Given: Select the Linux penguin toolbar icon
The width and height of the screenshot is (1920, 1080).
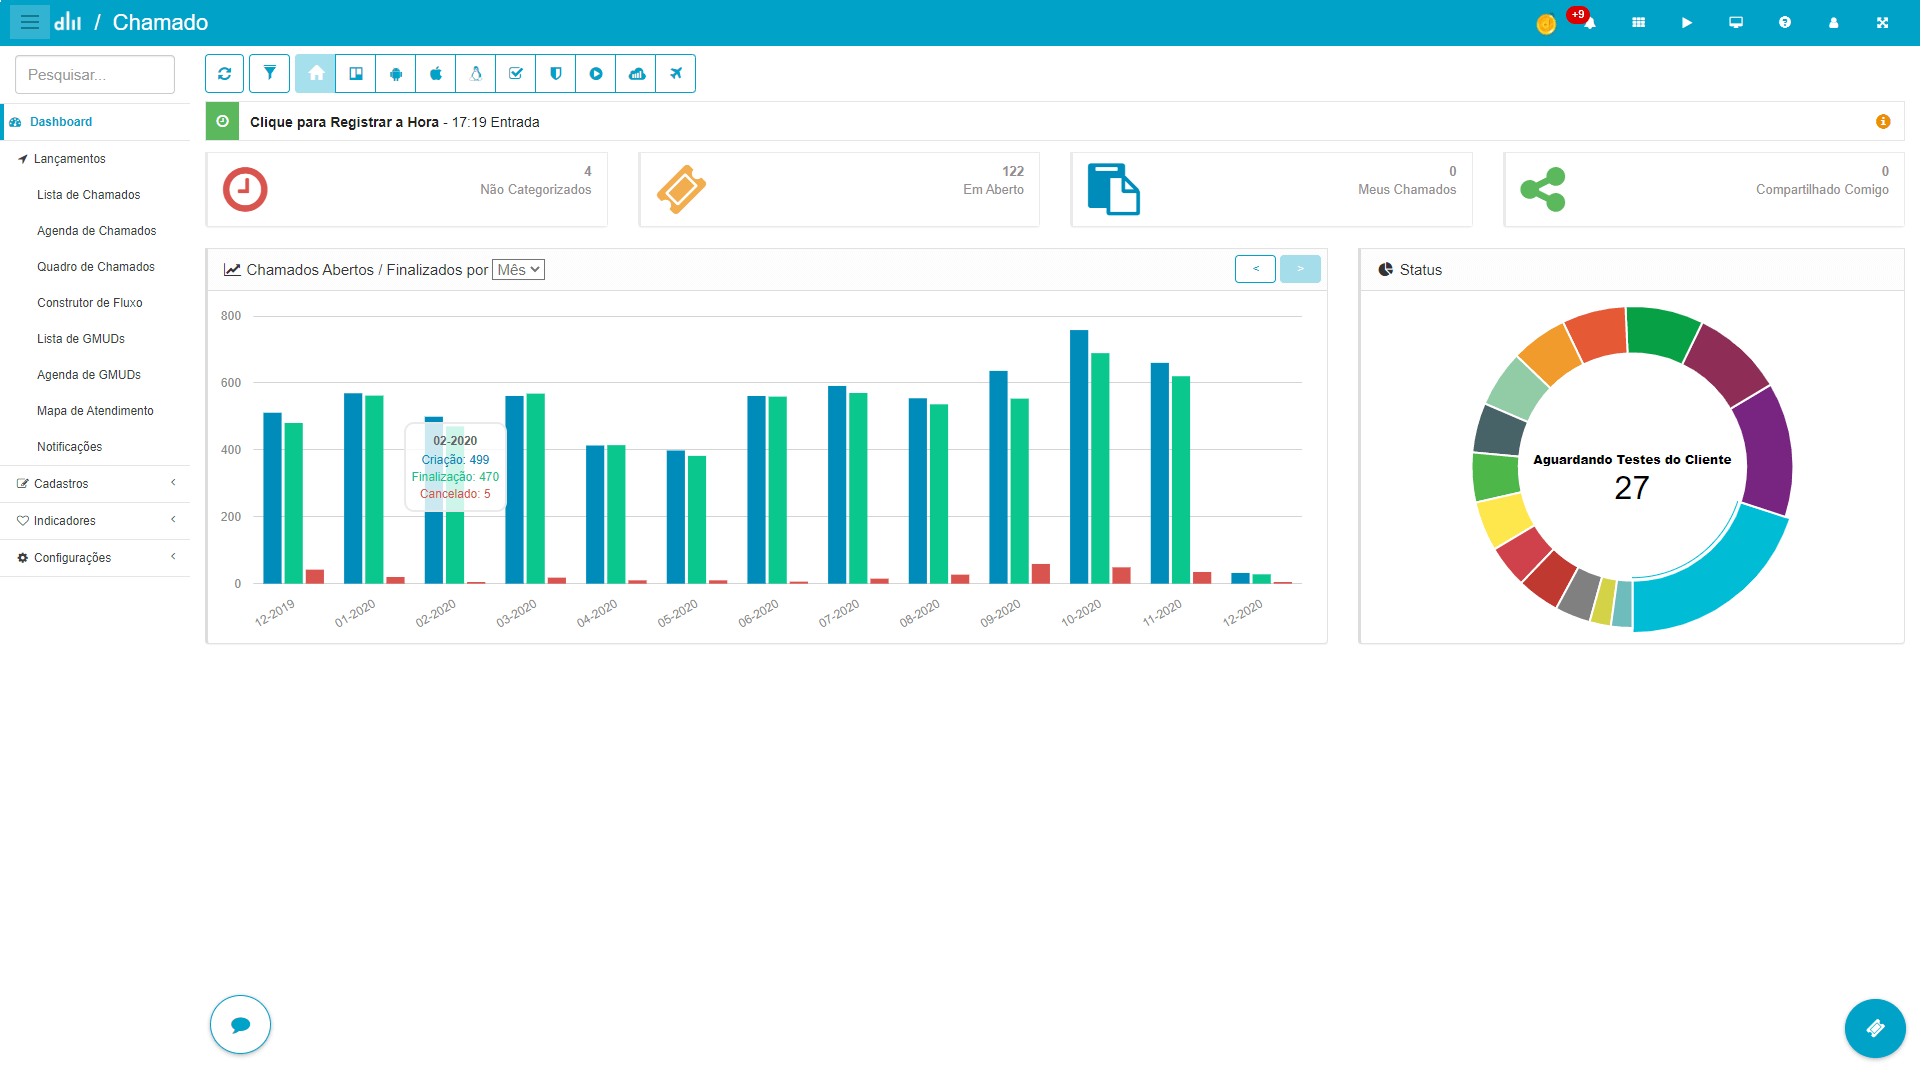Looking at the screenshot, I should [x=476, y=73].
